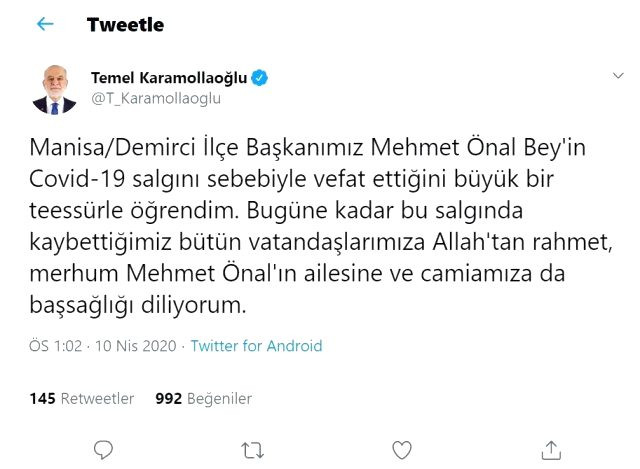640x469 pixels.
Task: Click the ÖS 1:02 timestamp
Action: (x=56, y=346)
